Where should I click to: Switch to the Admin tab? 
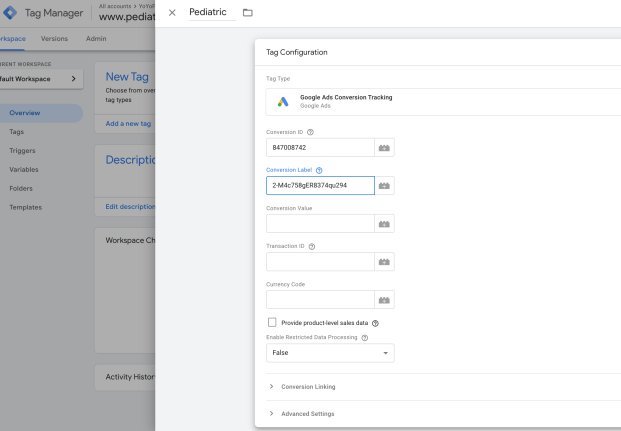click(96, 38)
